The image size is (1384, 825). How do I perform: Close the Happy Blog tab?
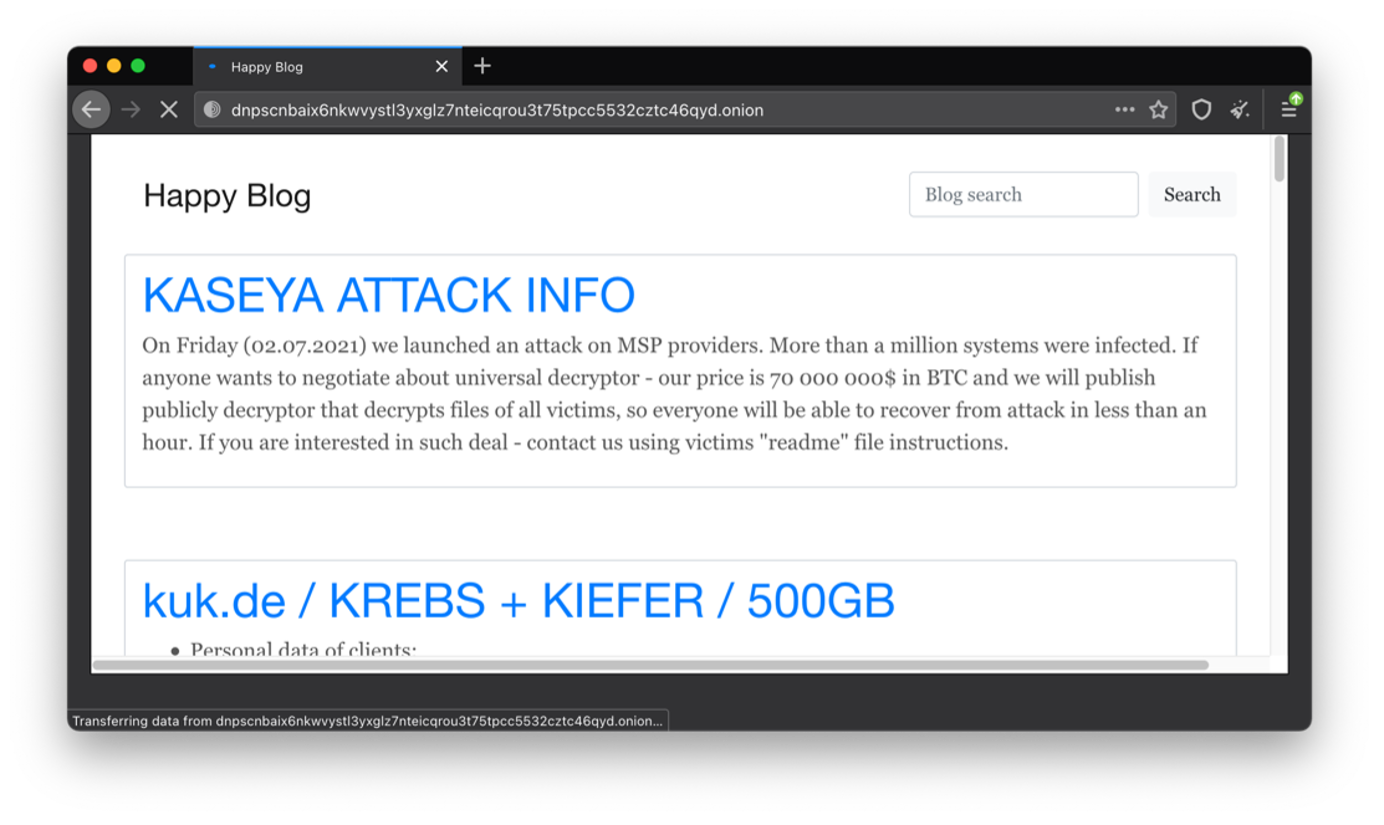pyautogui.click(x=441, y=67)
